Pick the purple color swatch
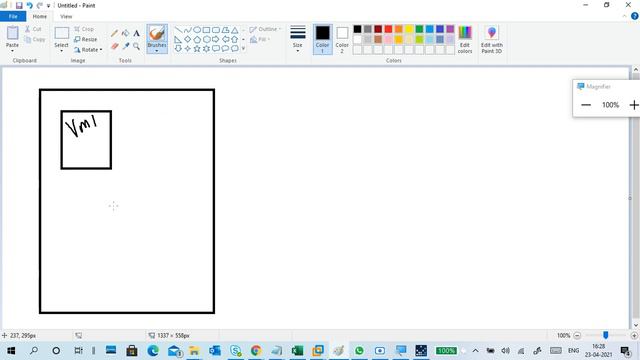 (450, 29)
